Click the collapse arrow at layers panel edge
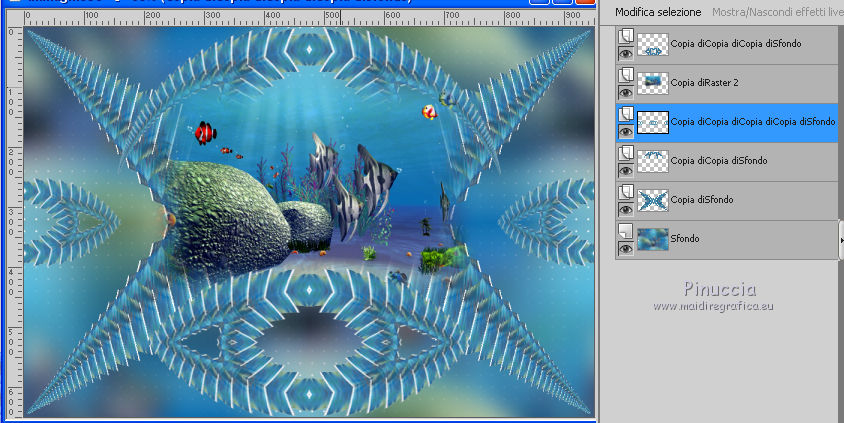The width and height of the screenshot is (844, 423). tap(841, 240)
